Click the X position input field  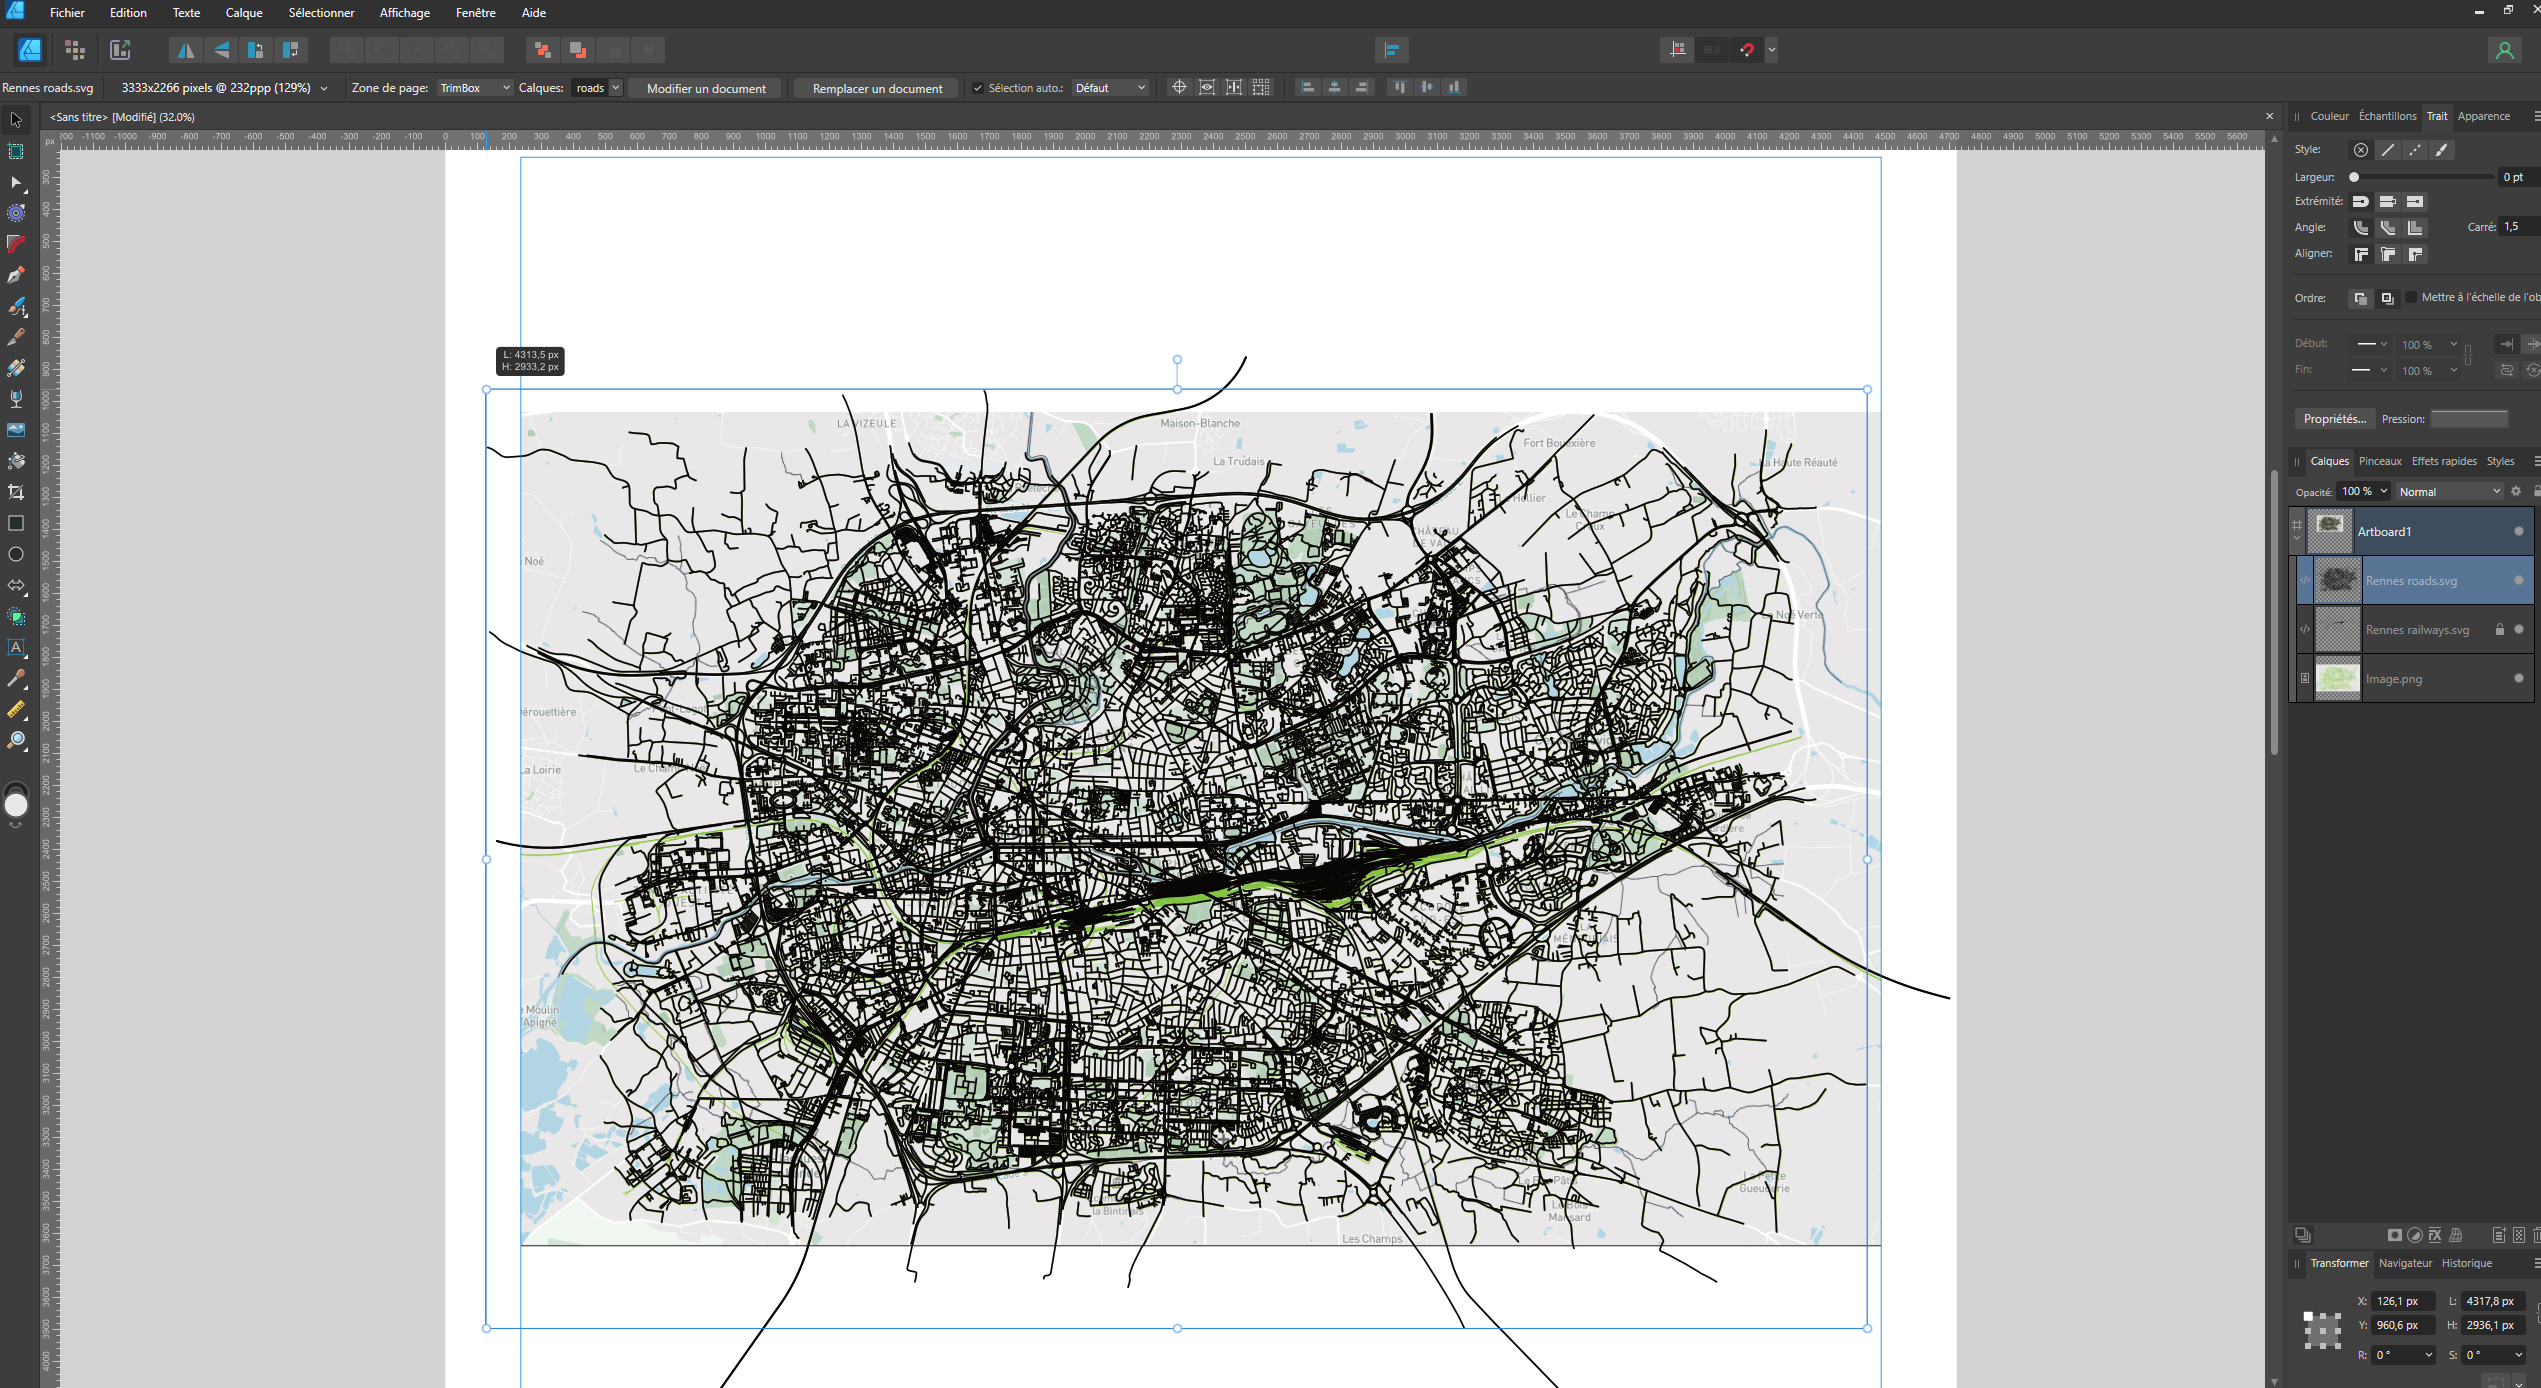pos(2402,1301)
